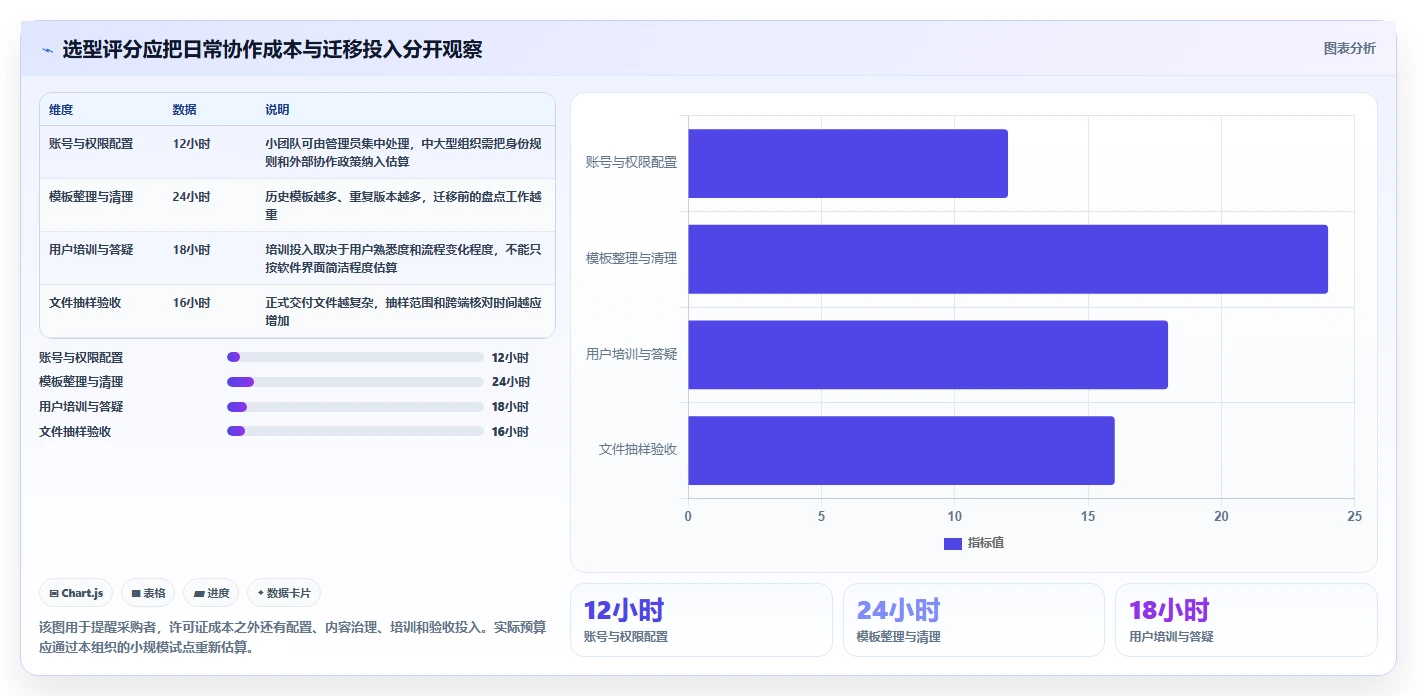Click the 账号与权限配置 bar in the chart
Viewport: 1417px width, 696px height.
pyautogui.click(x=848, y=163)
